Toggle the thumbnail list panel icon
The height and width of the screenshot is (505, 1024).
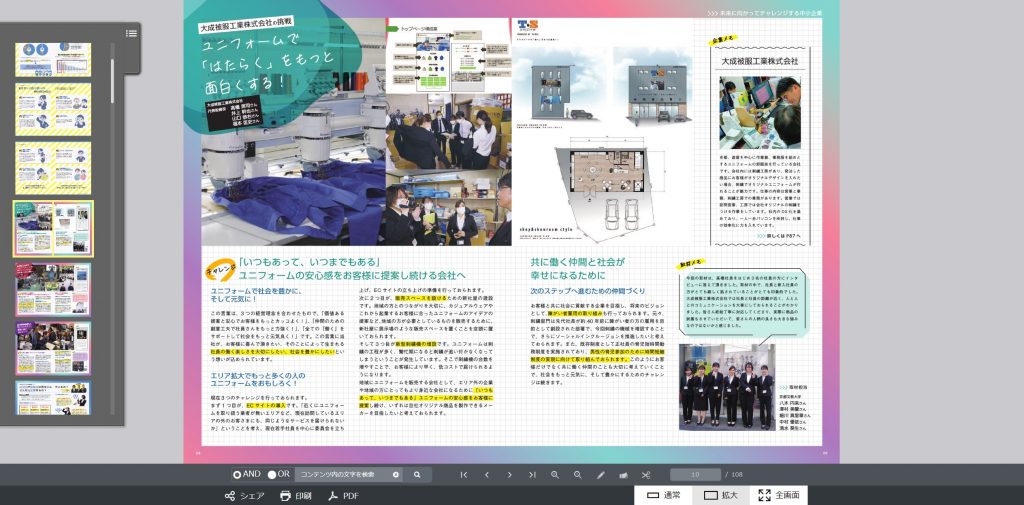click(131, 33)
